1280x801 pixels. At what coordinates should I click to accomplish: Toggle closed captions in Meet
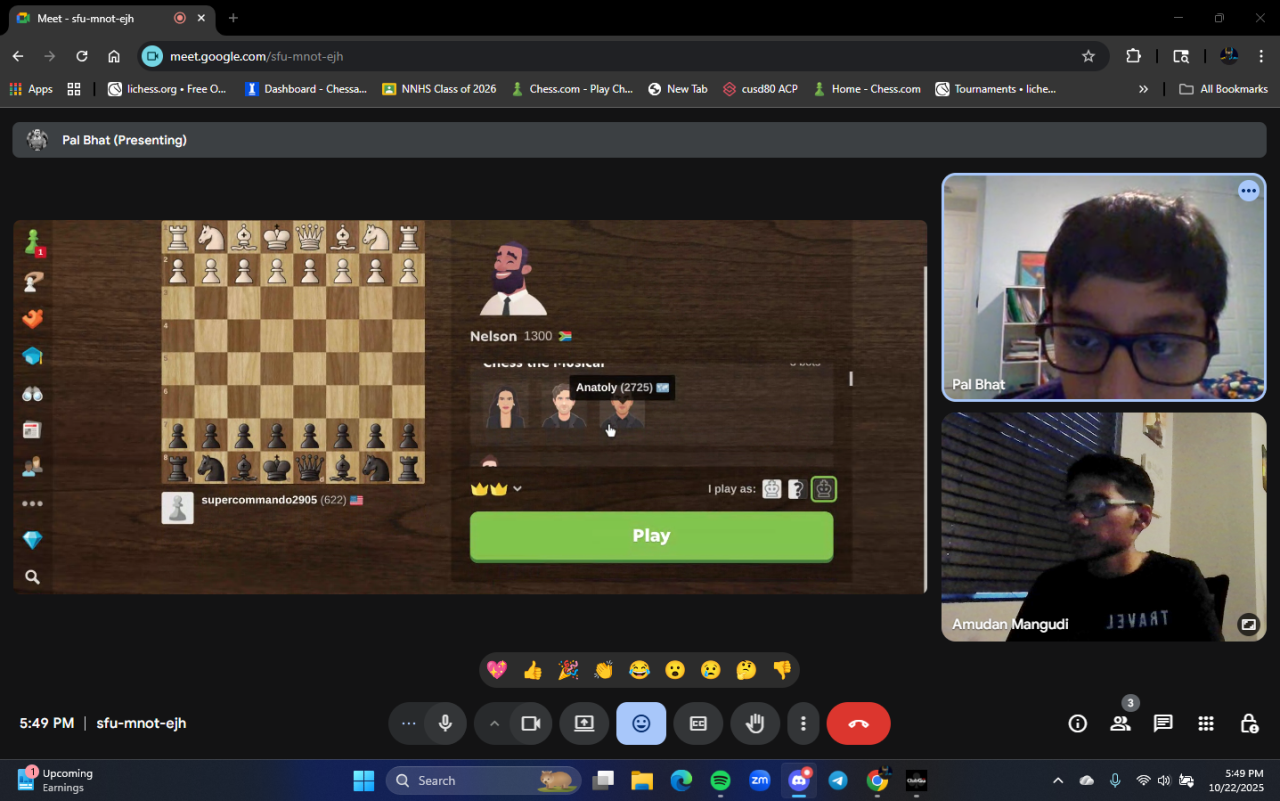click(698, 723)
